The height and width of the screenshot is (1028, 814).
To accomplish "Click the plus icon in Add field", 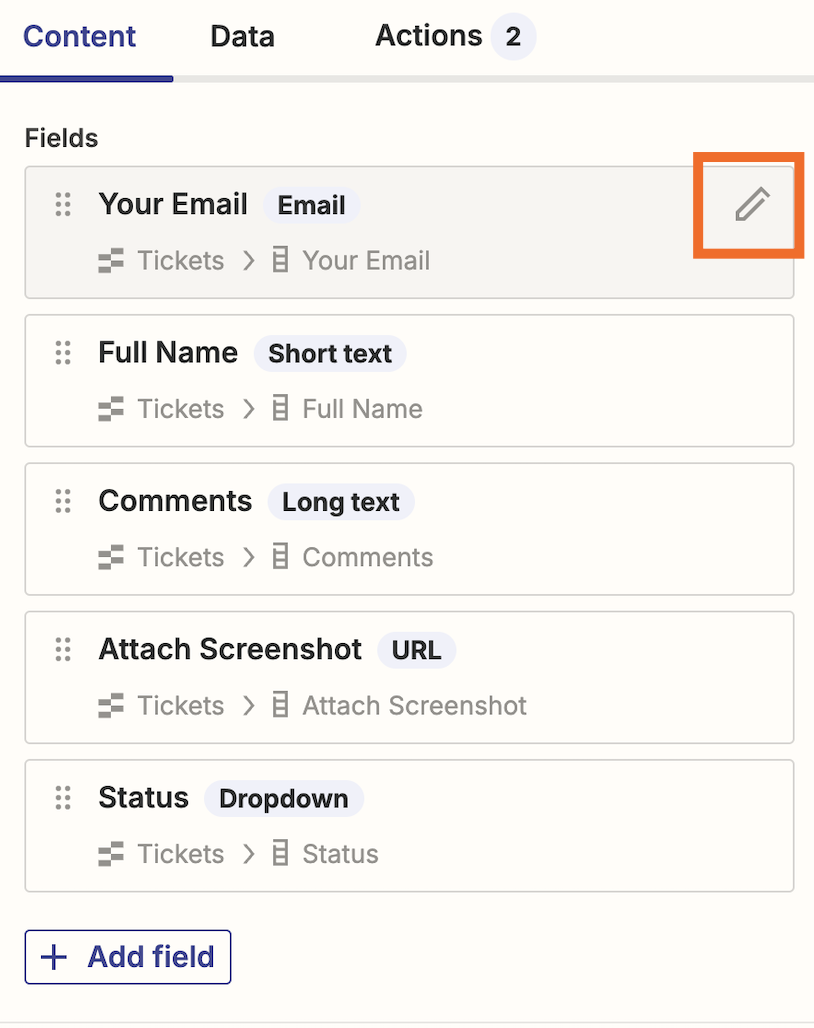I will point(54,957).
